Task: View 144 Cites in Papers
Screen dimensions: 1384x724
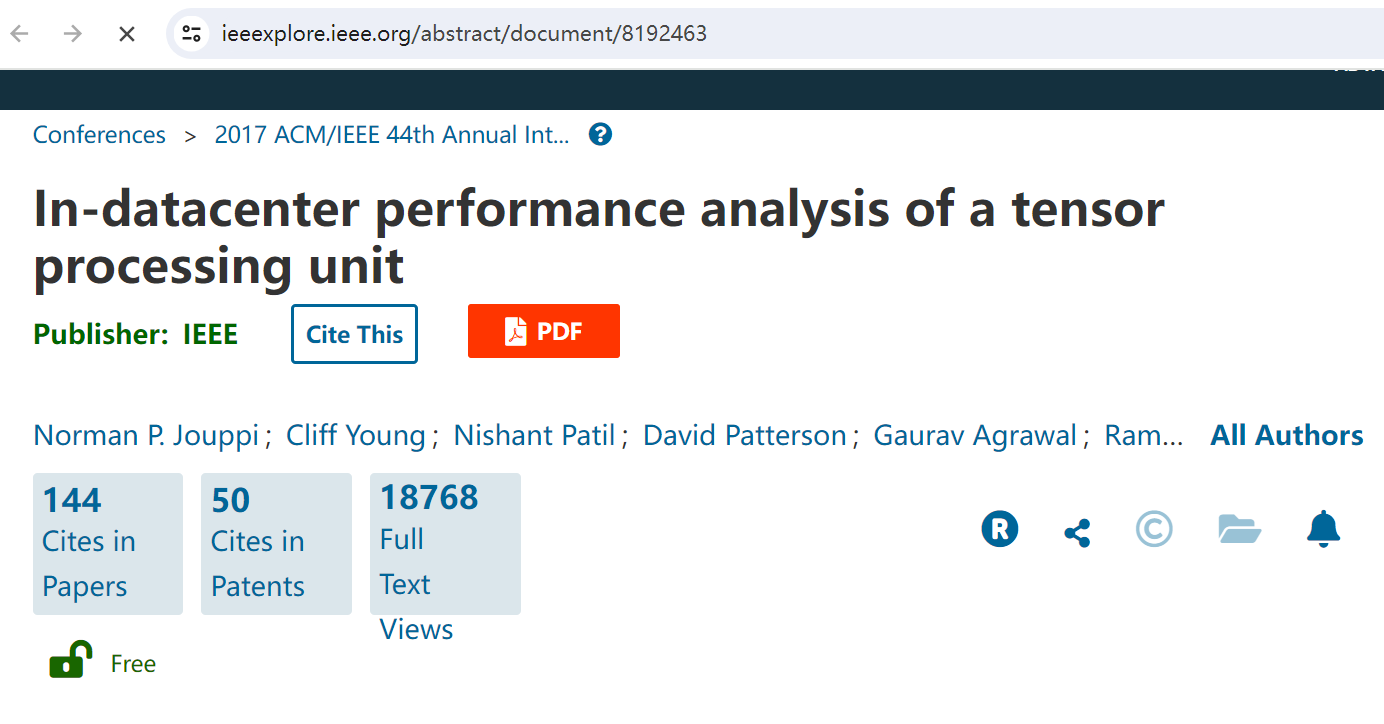Action: [108, 544]
